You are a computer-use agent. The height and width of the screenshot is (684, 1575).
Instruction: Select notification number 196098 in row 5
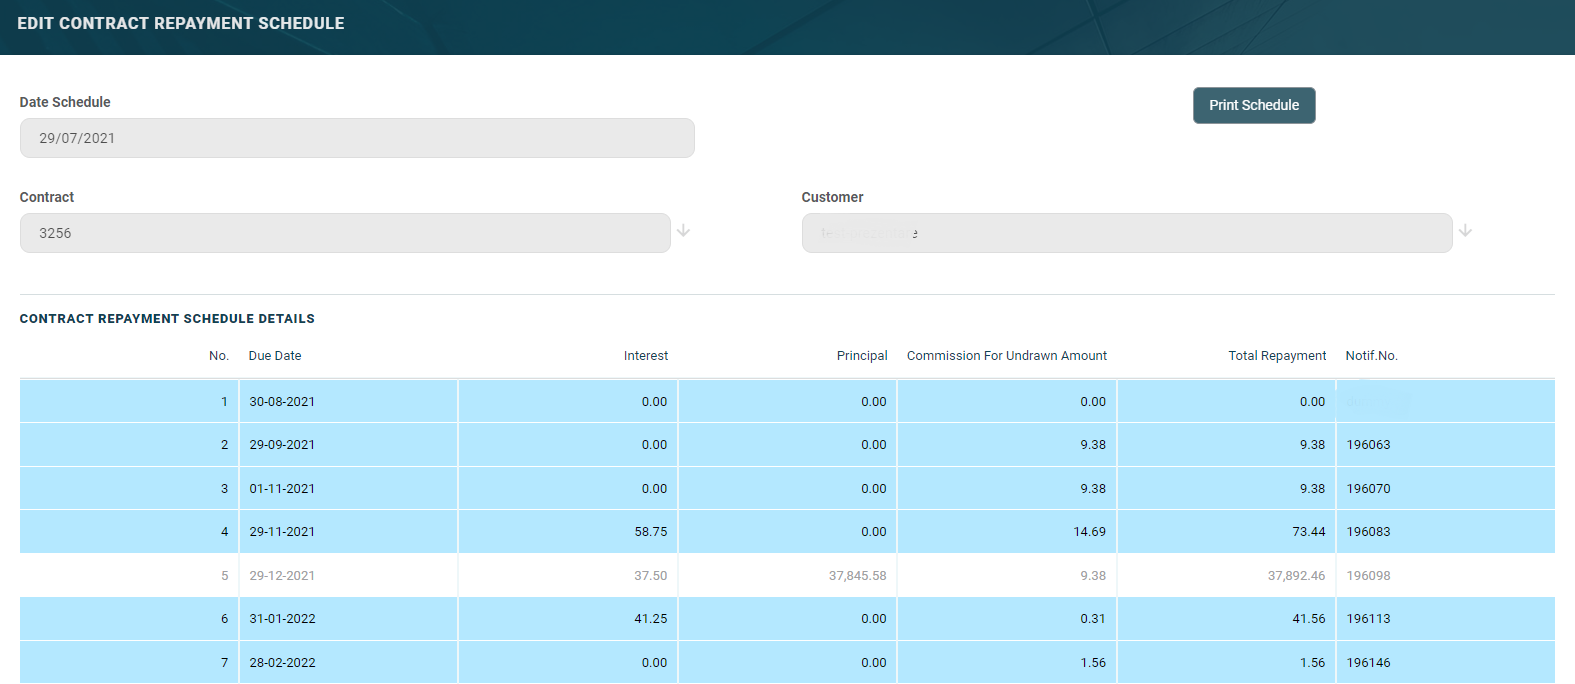[x=1368, y=576]
